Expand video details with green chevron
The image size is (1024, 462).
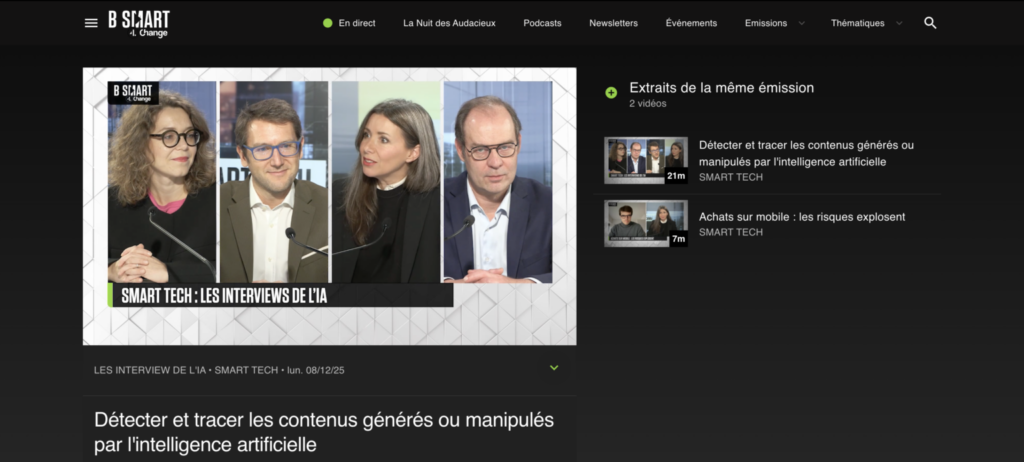(x=554, y=368)
